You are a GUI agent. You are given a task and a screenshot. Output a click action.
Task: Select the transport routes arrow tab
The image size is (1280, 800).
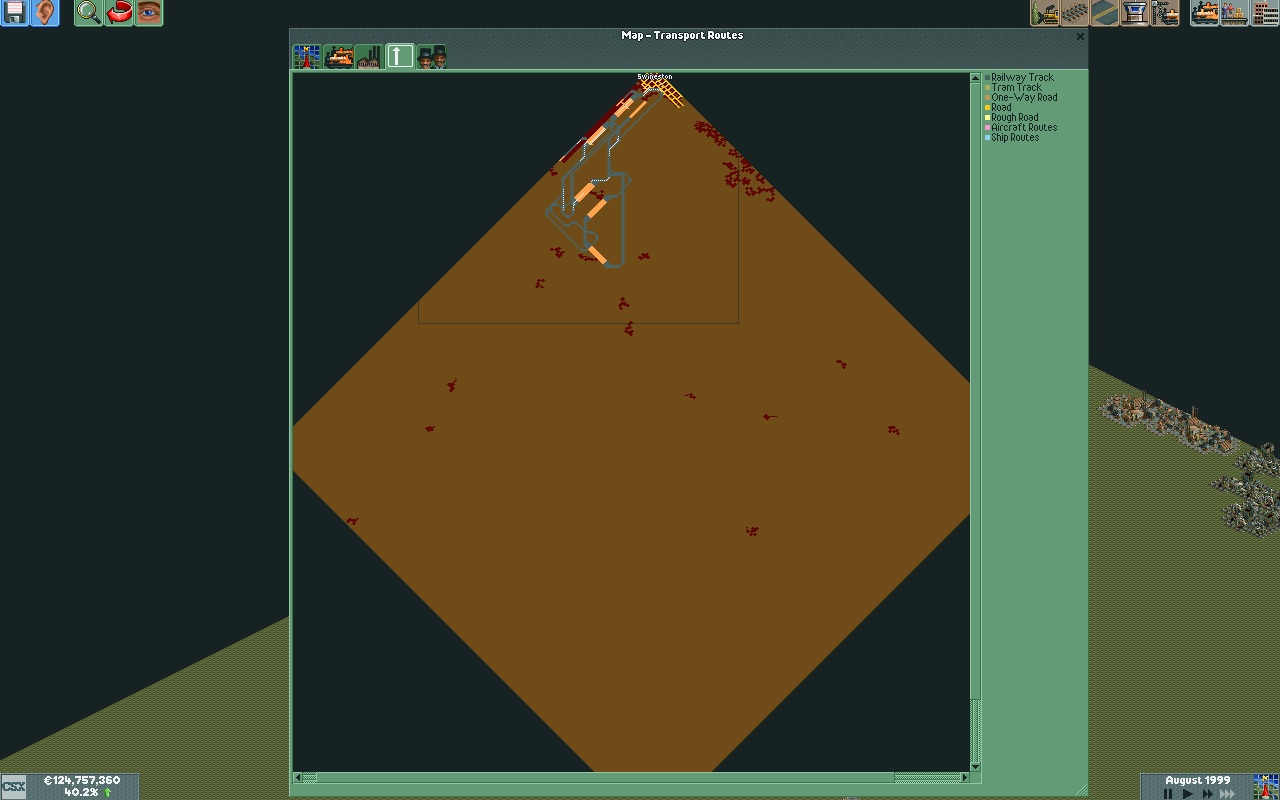(x=400, y=57)
